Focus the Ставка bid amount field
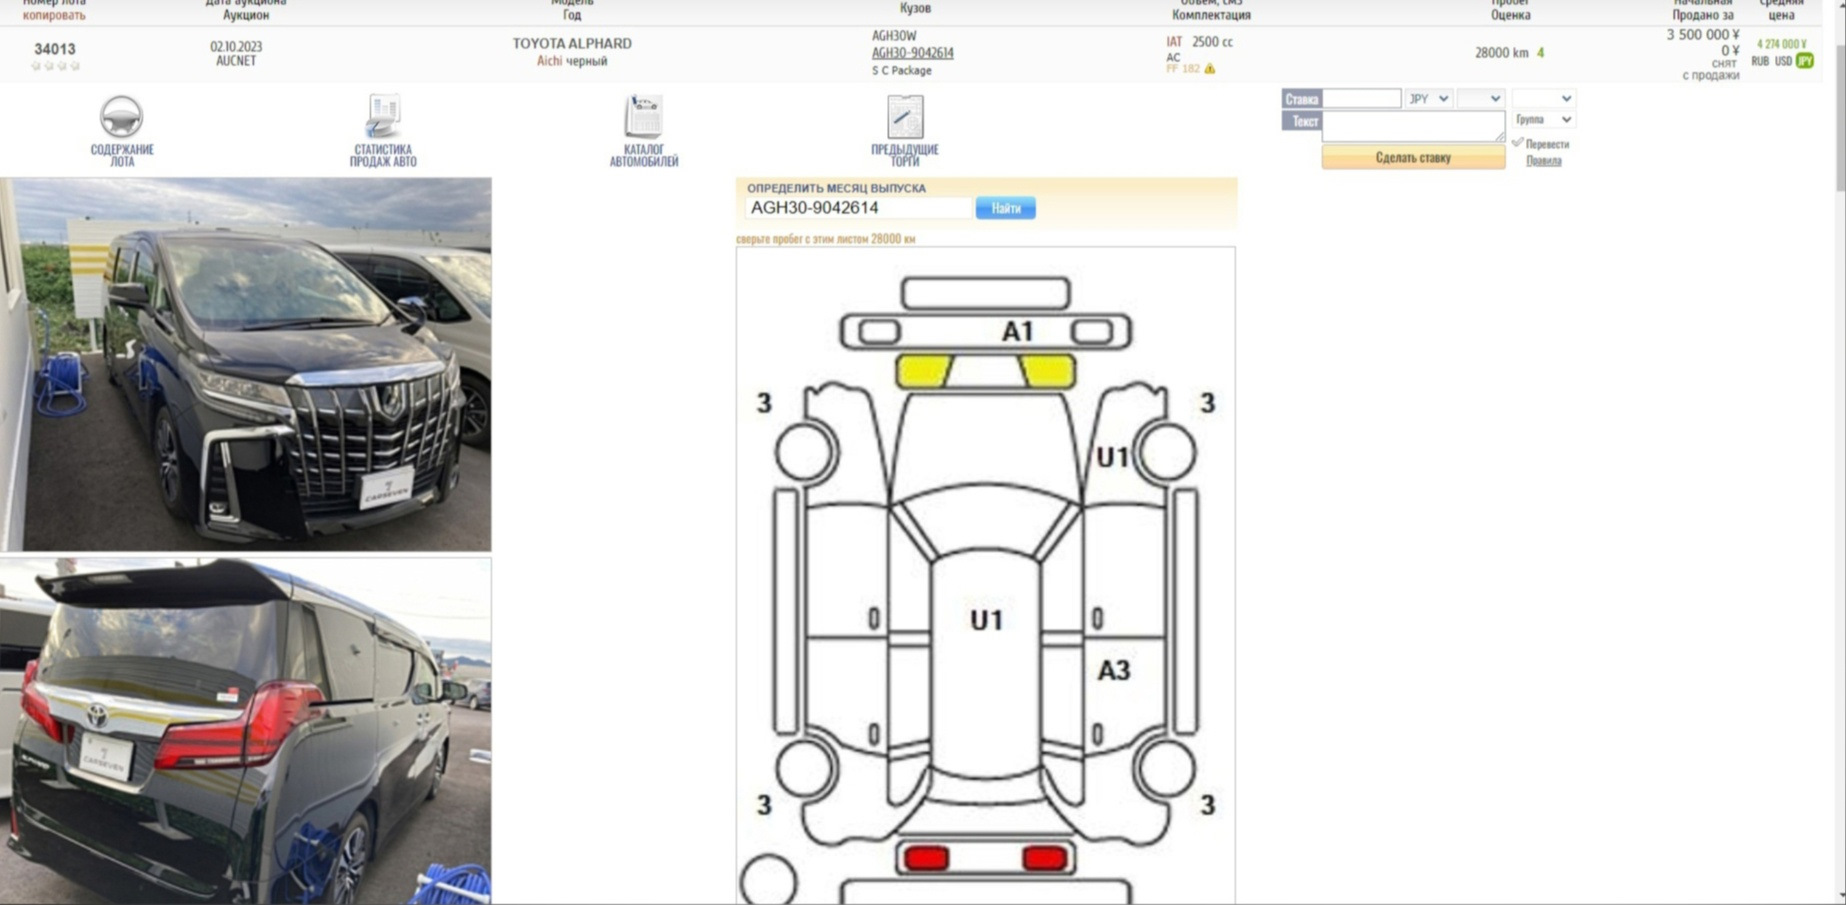This screenshot has width=1846, height=905. (x=1362, y=98)
